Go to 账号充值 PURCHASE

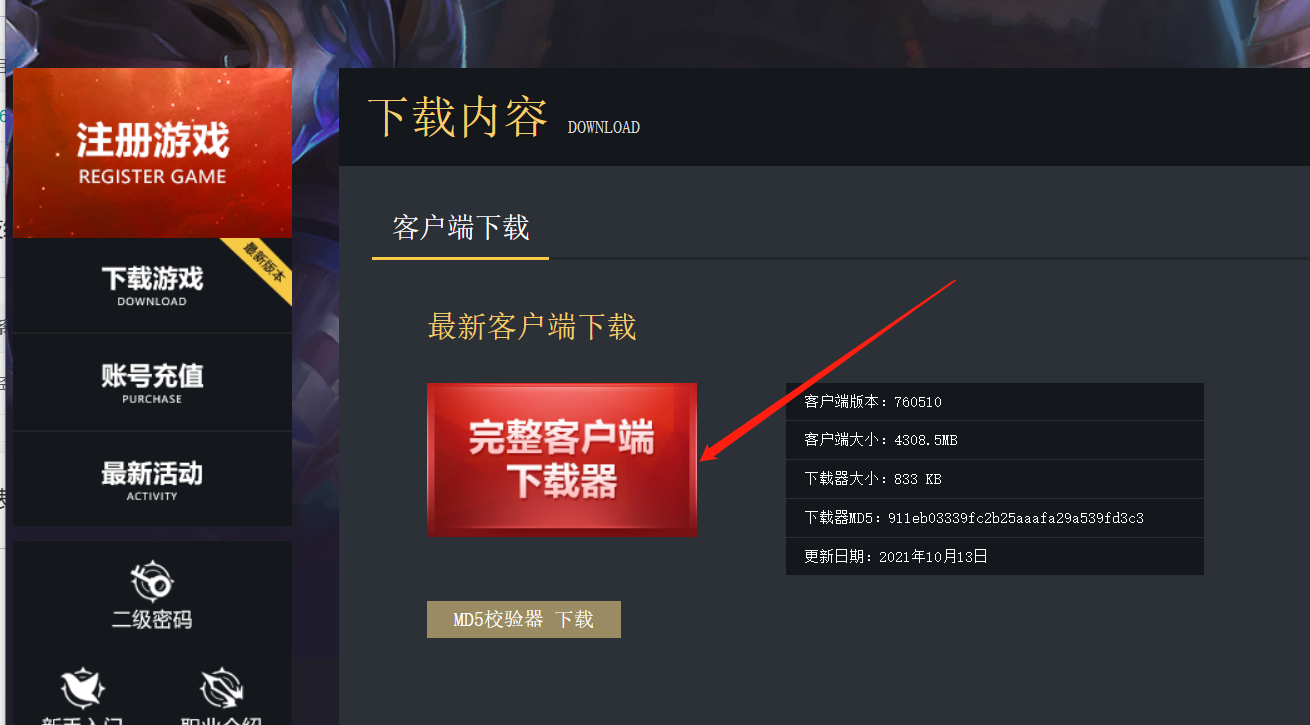tap(152, 383)
